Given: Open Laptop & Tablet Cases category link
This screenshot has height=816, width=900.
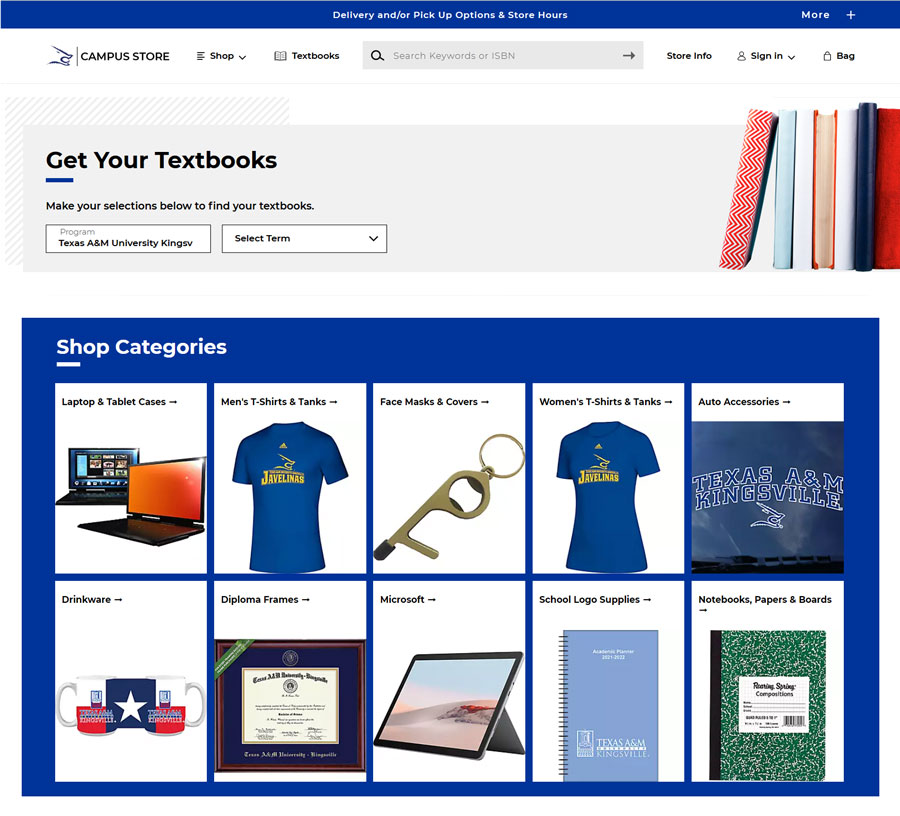Looking at the screenshot, I should pos(119,402).
